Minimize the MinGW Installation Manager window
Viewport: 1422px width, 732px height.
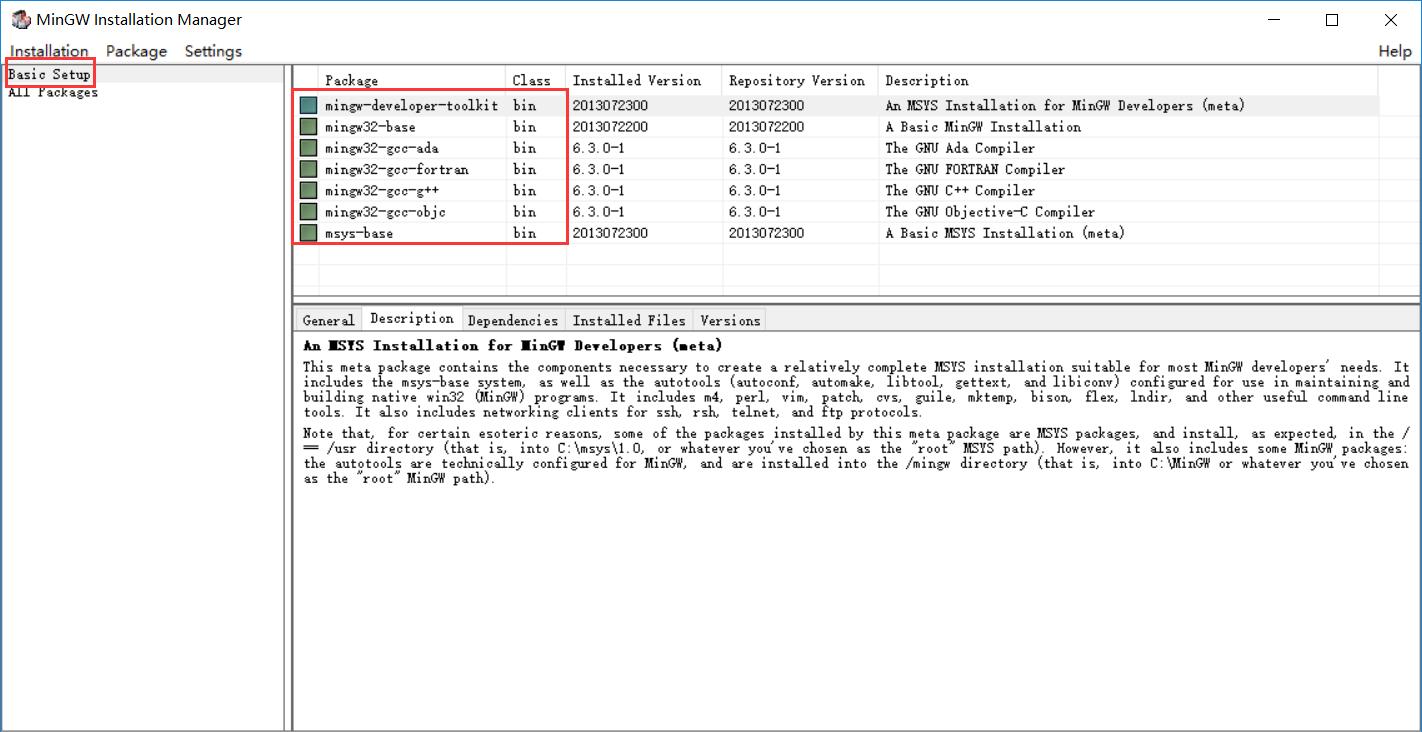point(1273,20)
